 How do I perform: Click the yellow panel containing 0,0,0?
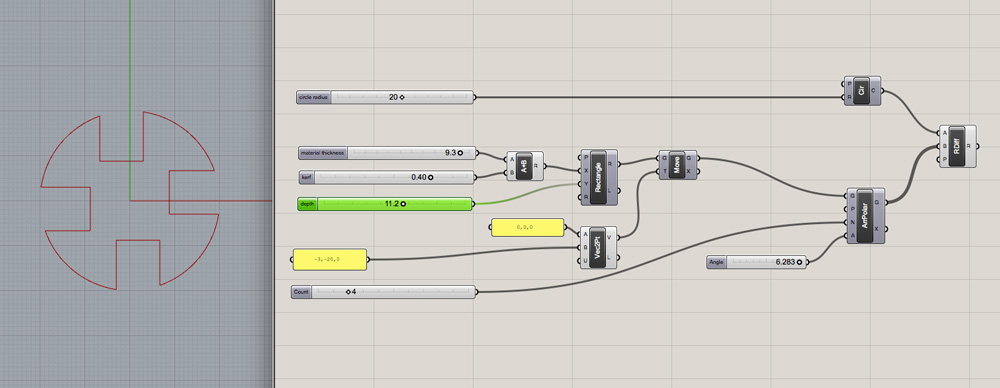point(527,227)
